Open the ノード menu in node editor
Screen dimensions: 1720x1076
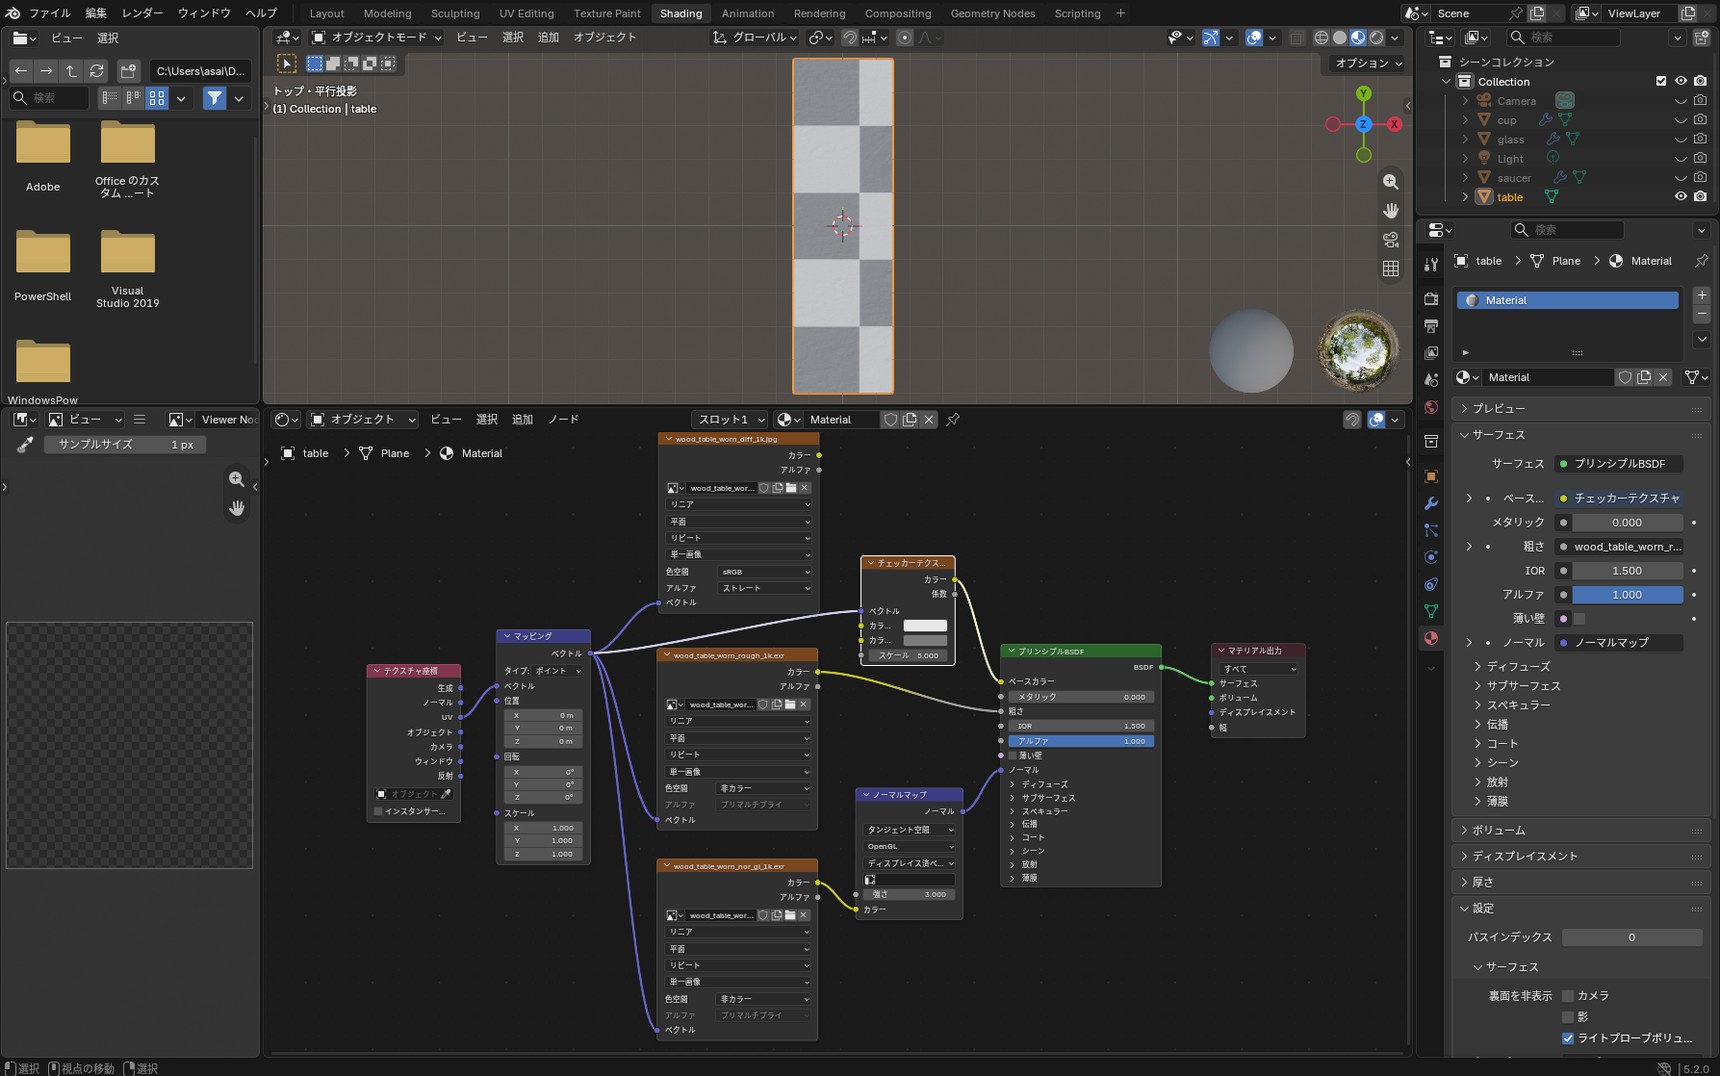click(x=563, y=420)
